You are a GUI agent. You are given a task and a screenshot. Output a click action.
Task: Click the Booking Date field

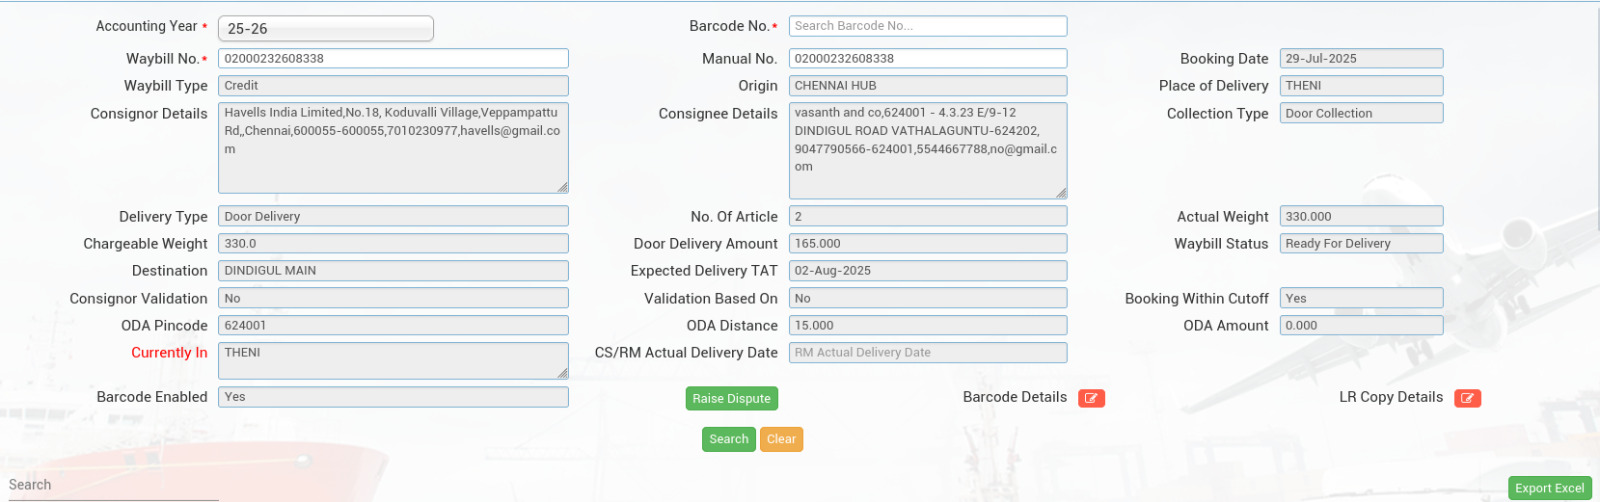1360,59
